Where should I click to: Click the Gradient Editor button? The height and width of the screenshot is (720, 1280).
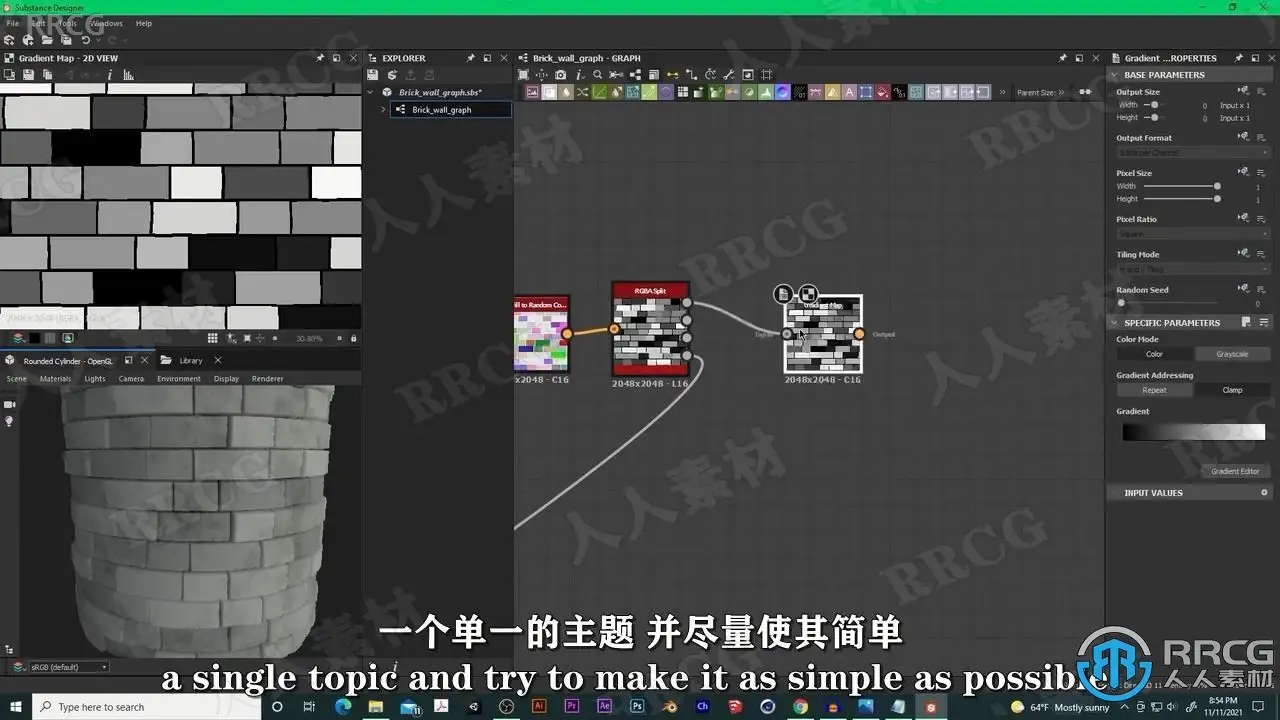pyautogui.click(x=1235, y=471)
